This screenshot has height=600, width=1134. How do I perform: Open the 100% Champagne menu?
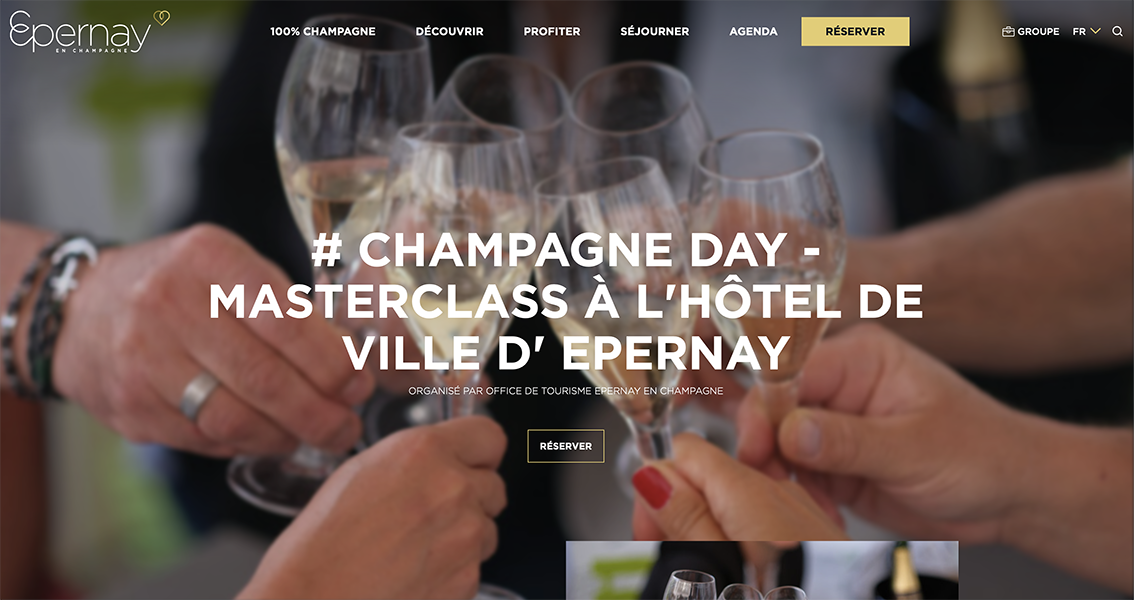pyautogui.click(x=323, y=32)
